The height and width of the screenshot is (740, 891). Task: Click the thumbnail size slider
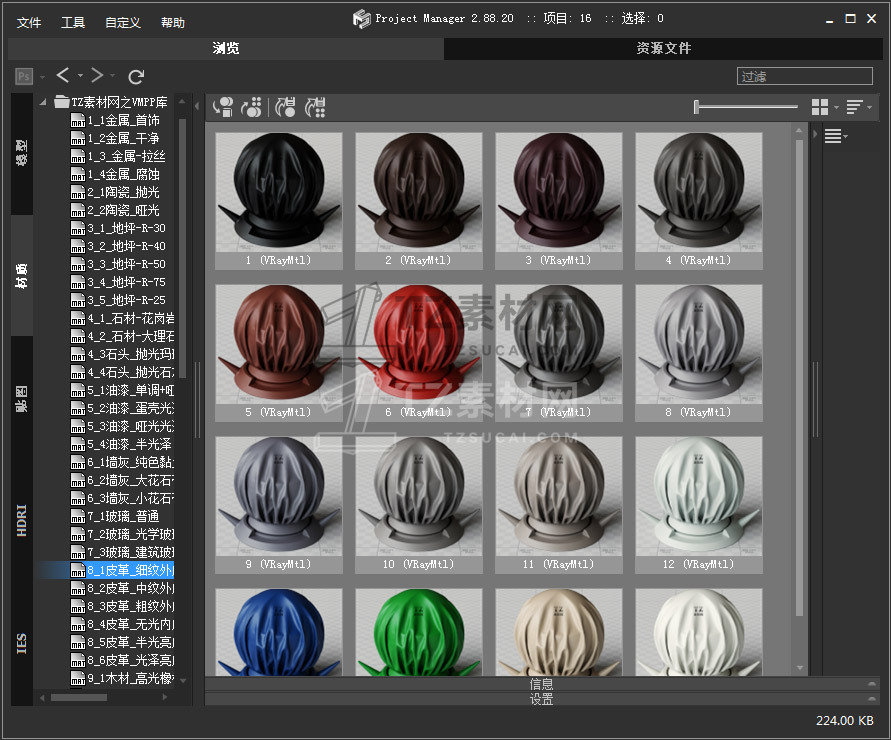click(x=745, y=107)
